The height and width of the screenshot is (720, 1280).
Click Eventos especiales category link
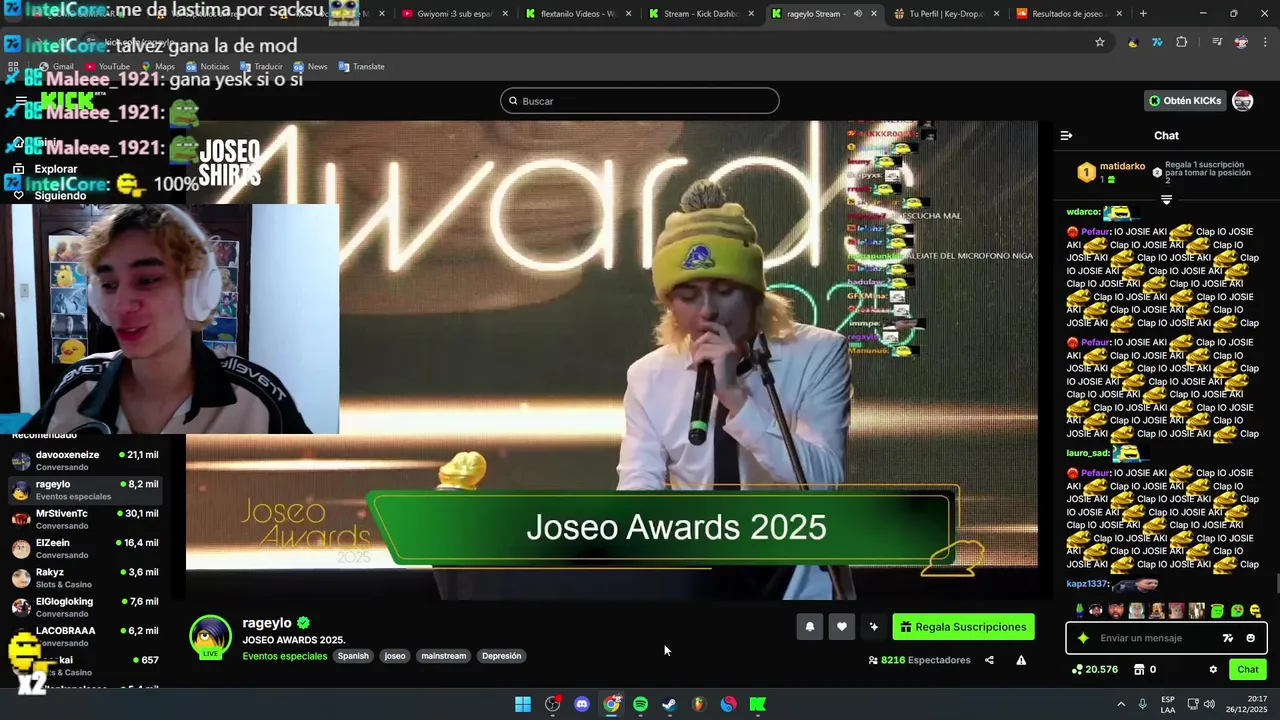[285, 656]
